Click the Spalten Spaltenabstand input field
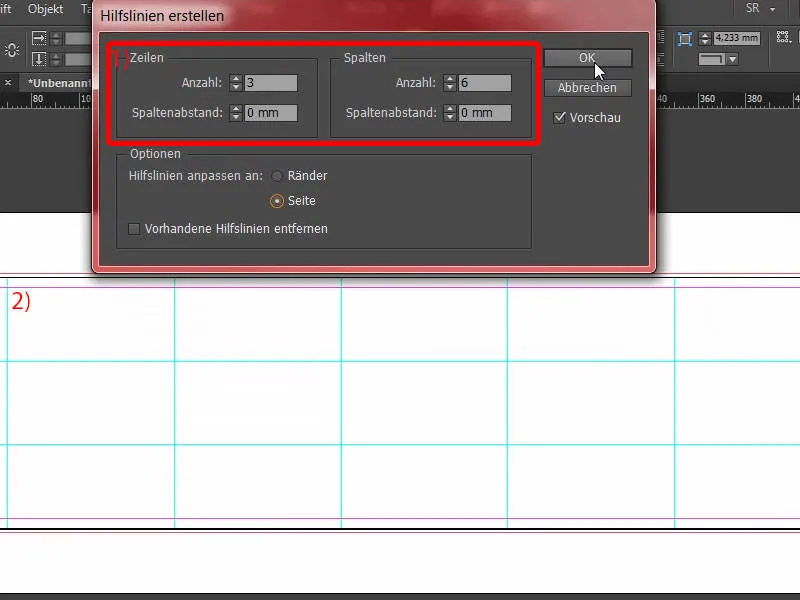800x600 pixels. coord(485,113)
